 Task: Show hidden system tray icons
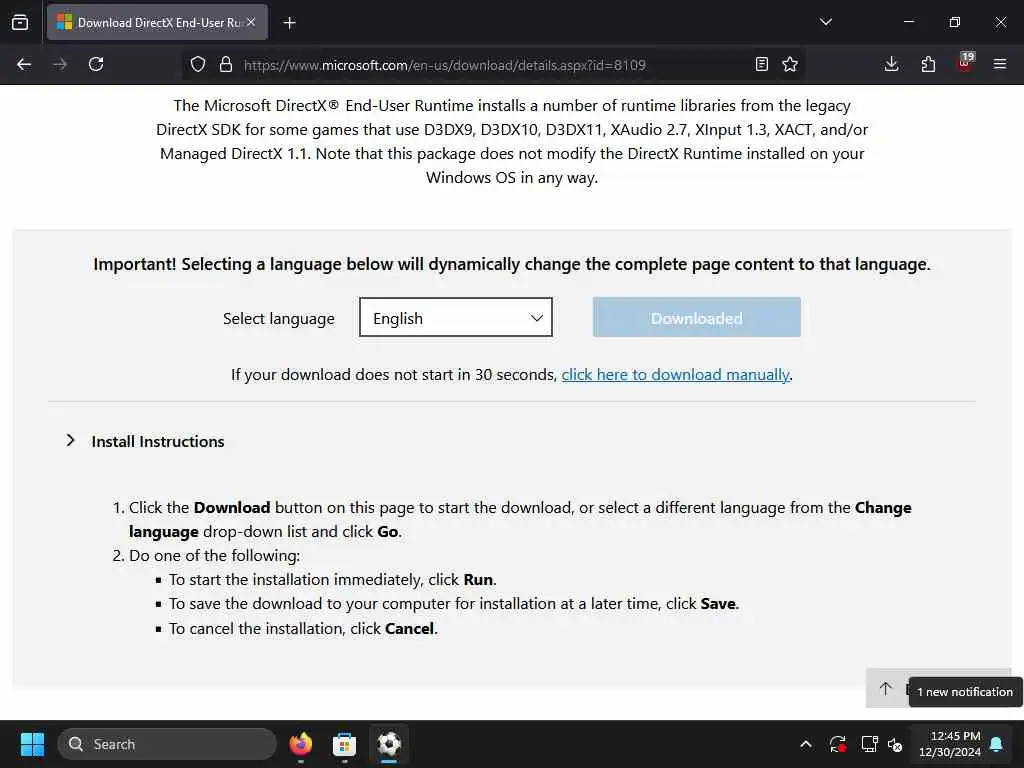tap(806, 744)
